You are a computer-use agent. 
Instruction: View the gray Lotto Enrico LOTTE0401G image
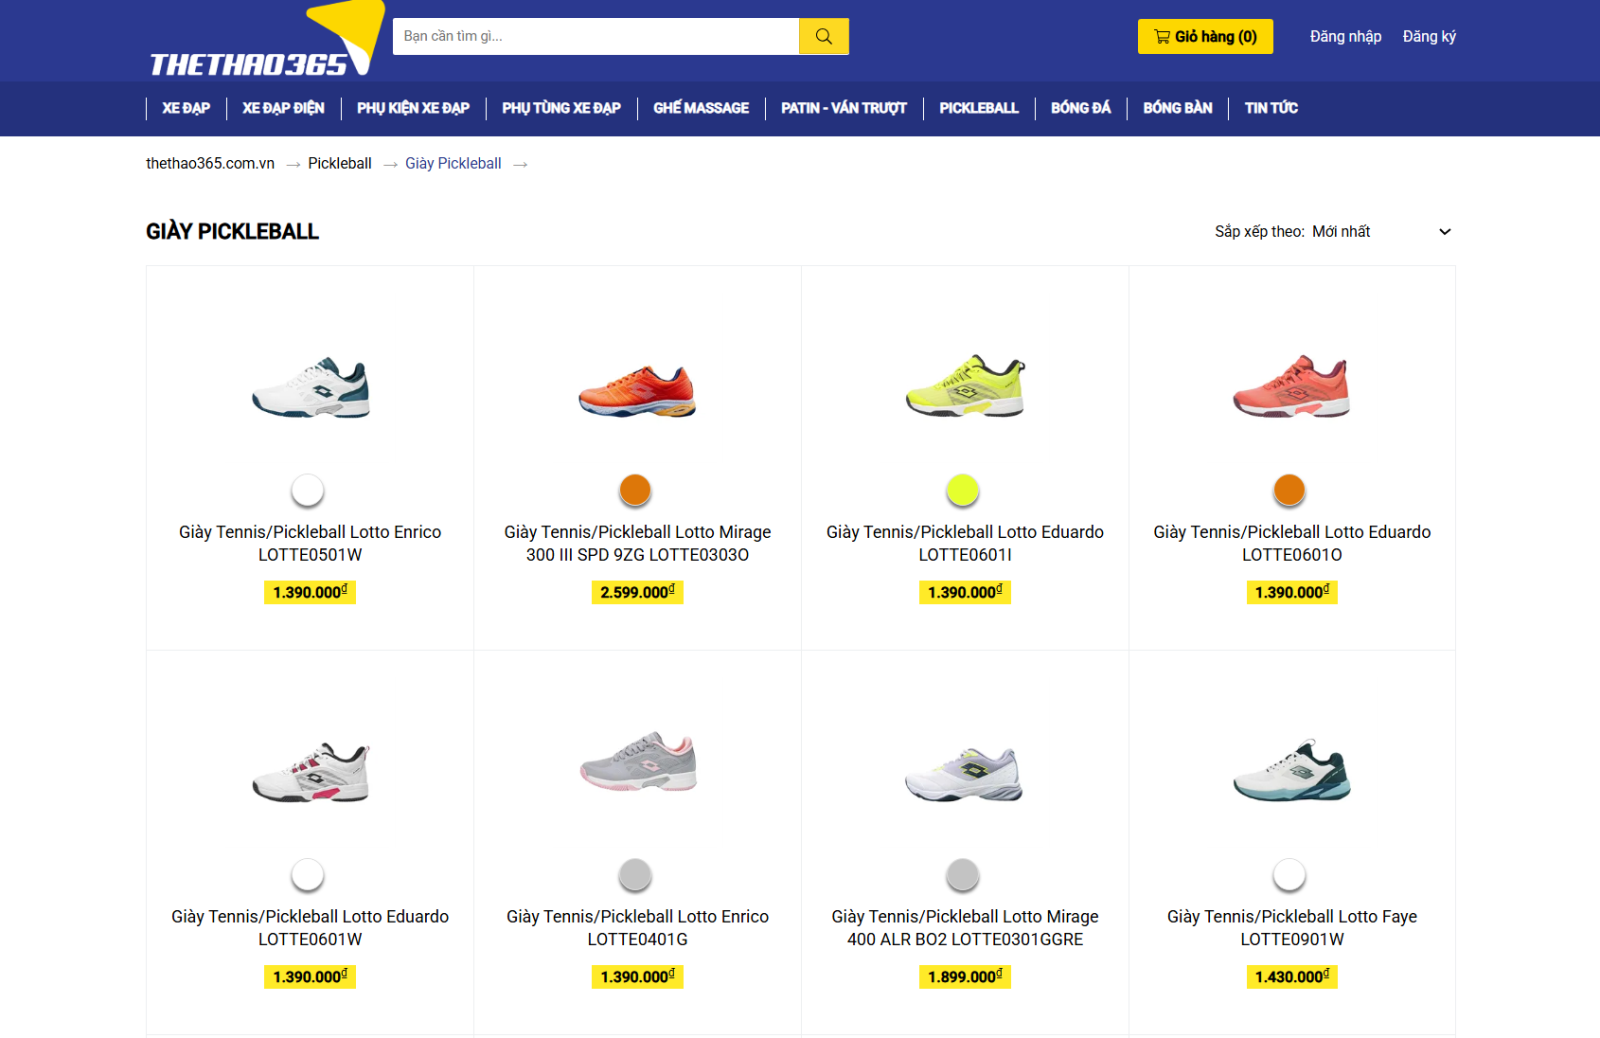point(637,762)
